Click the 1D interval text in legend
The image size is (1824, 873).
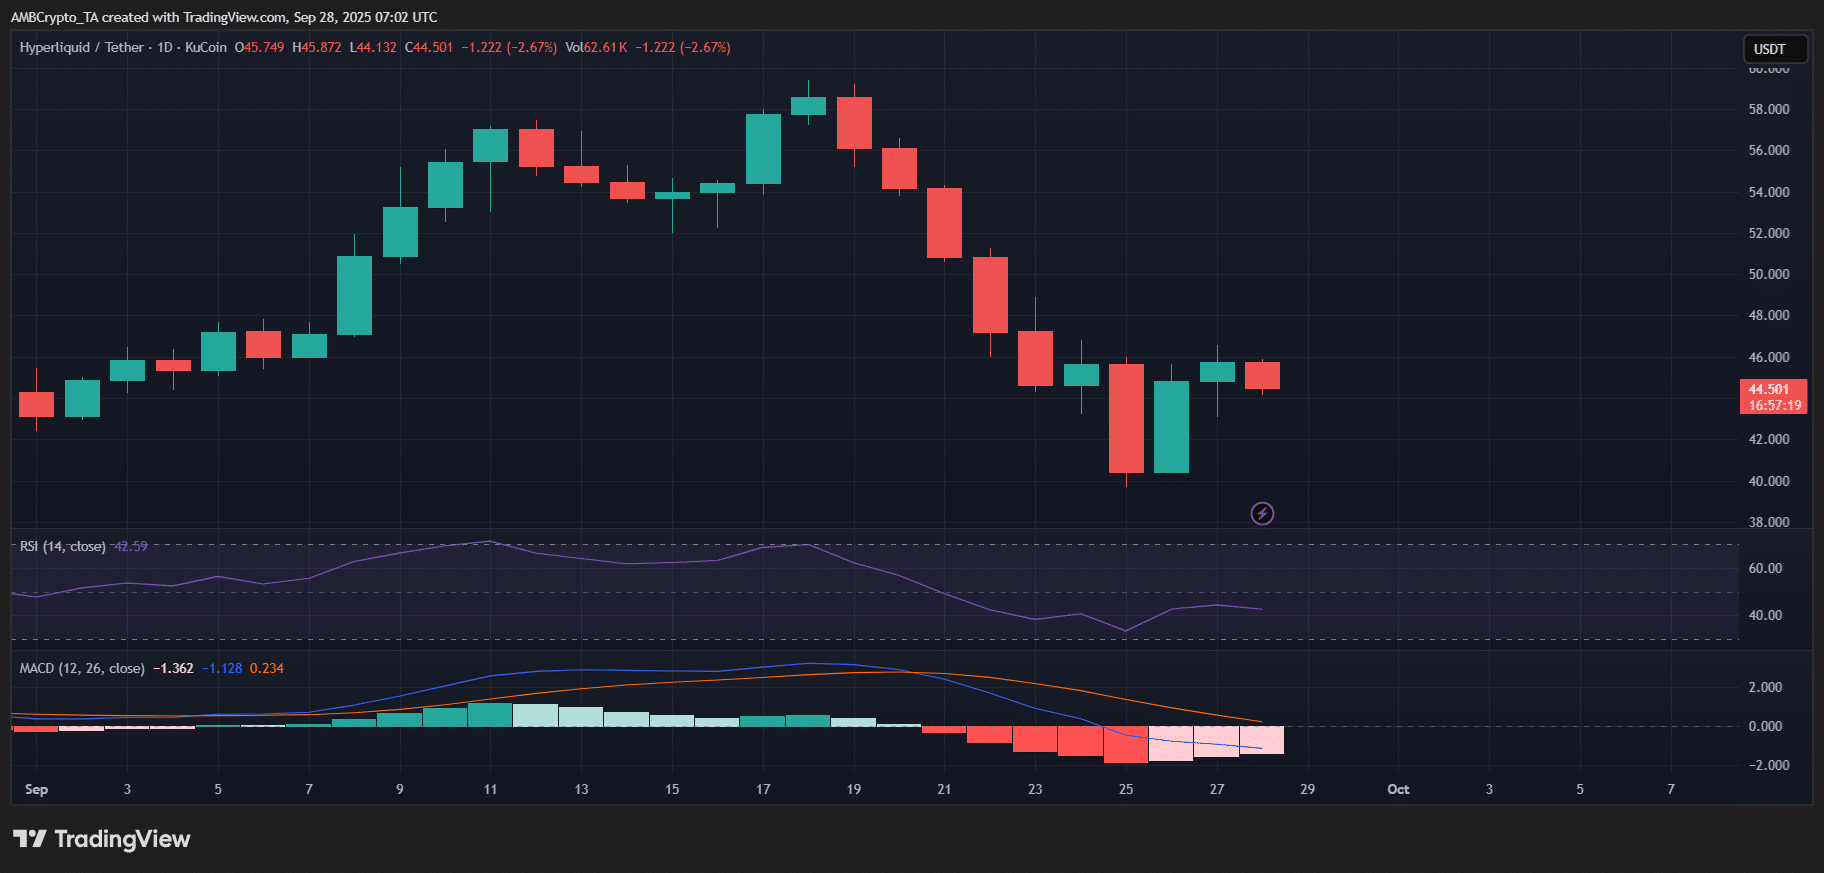(x=166, y=47)
